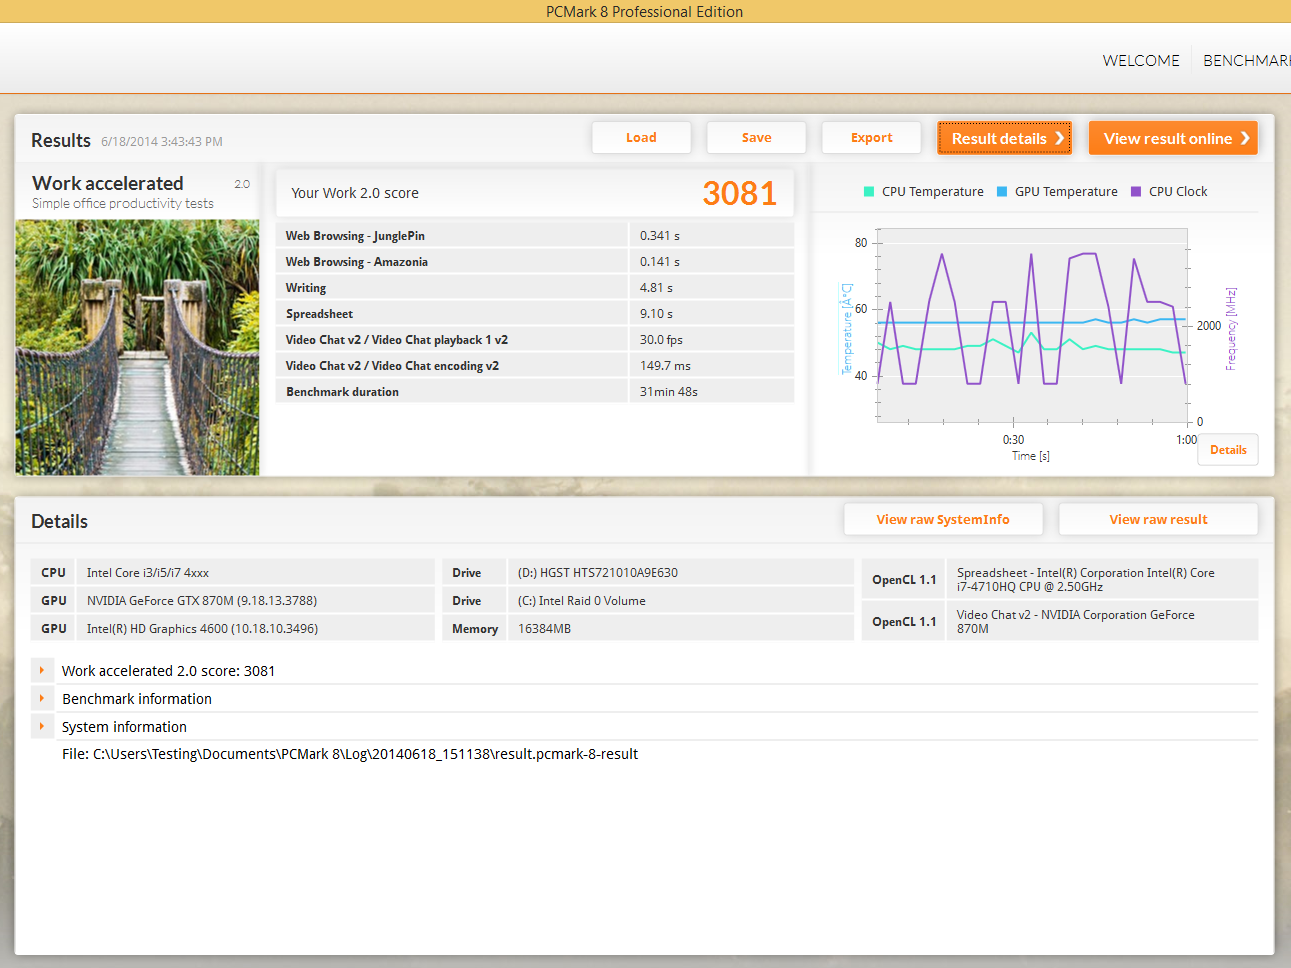Click the Work 2.0 score 3081
Viewport: 1291px width, 968px height.
[x=739, y=193]
